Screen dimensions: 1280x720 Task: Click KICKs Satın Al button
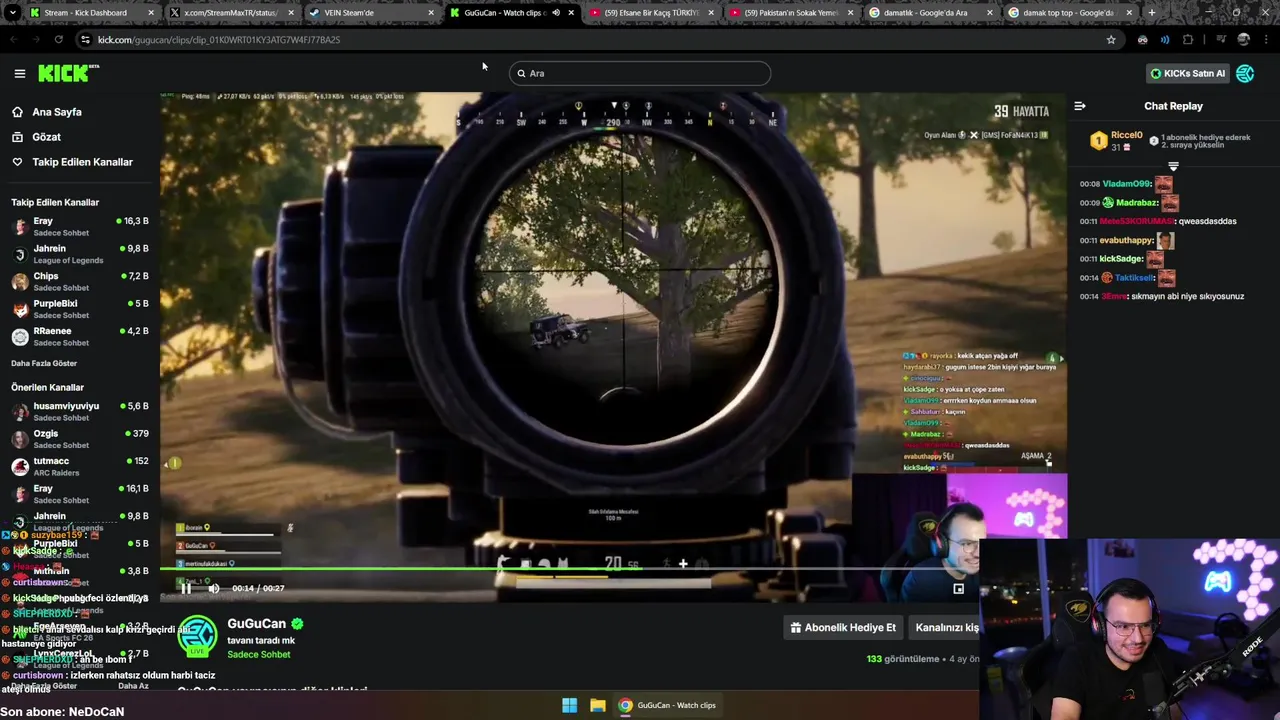tap(1187, 73)
